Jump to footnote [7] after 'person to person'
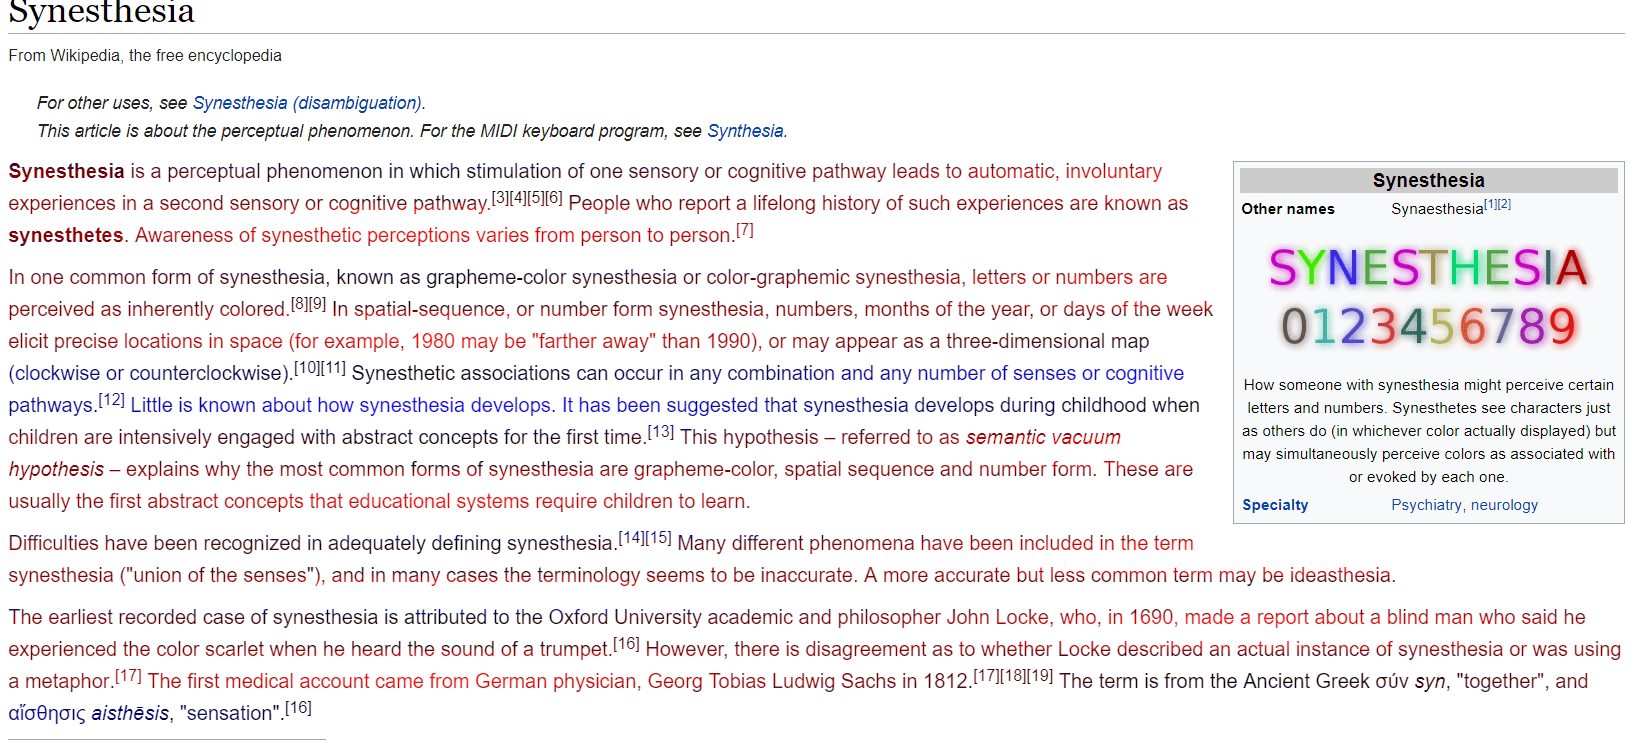Image resolution: width=1633 pixels, height=740 pixels. tap(745, 229)
